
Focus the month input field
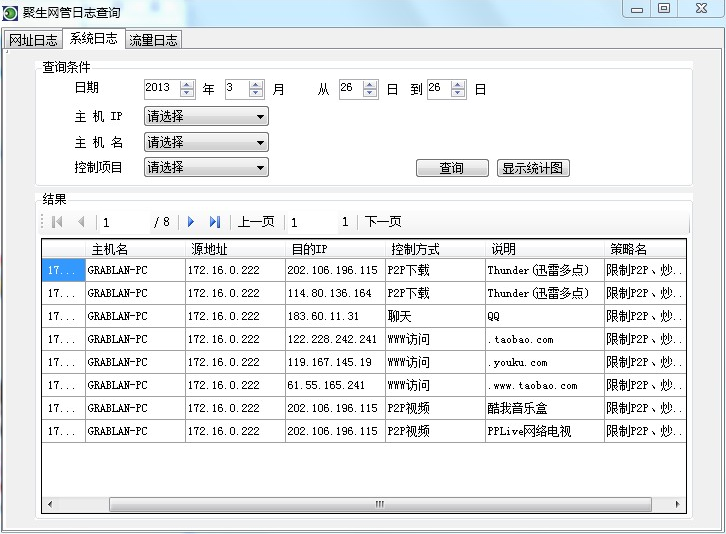click(237, 88)
